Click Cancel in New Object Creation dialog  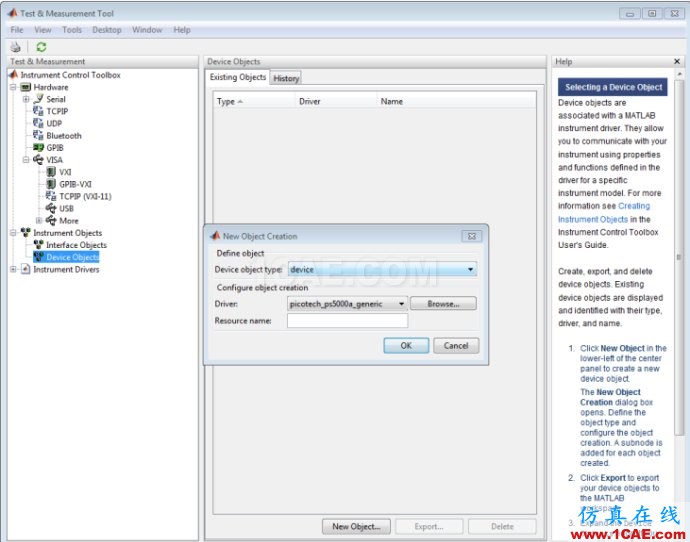[456, 346]
